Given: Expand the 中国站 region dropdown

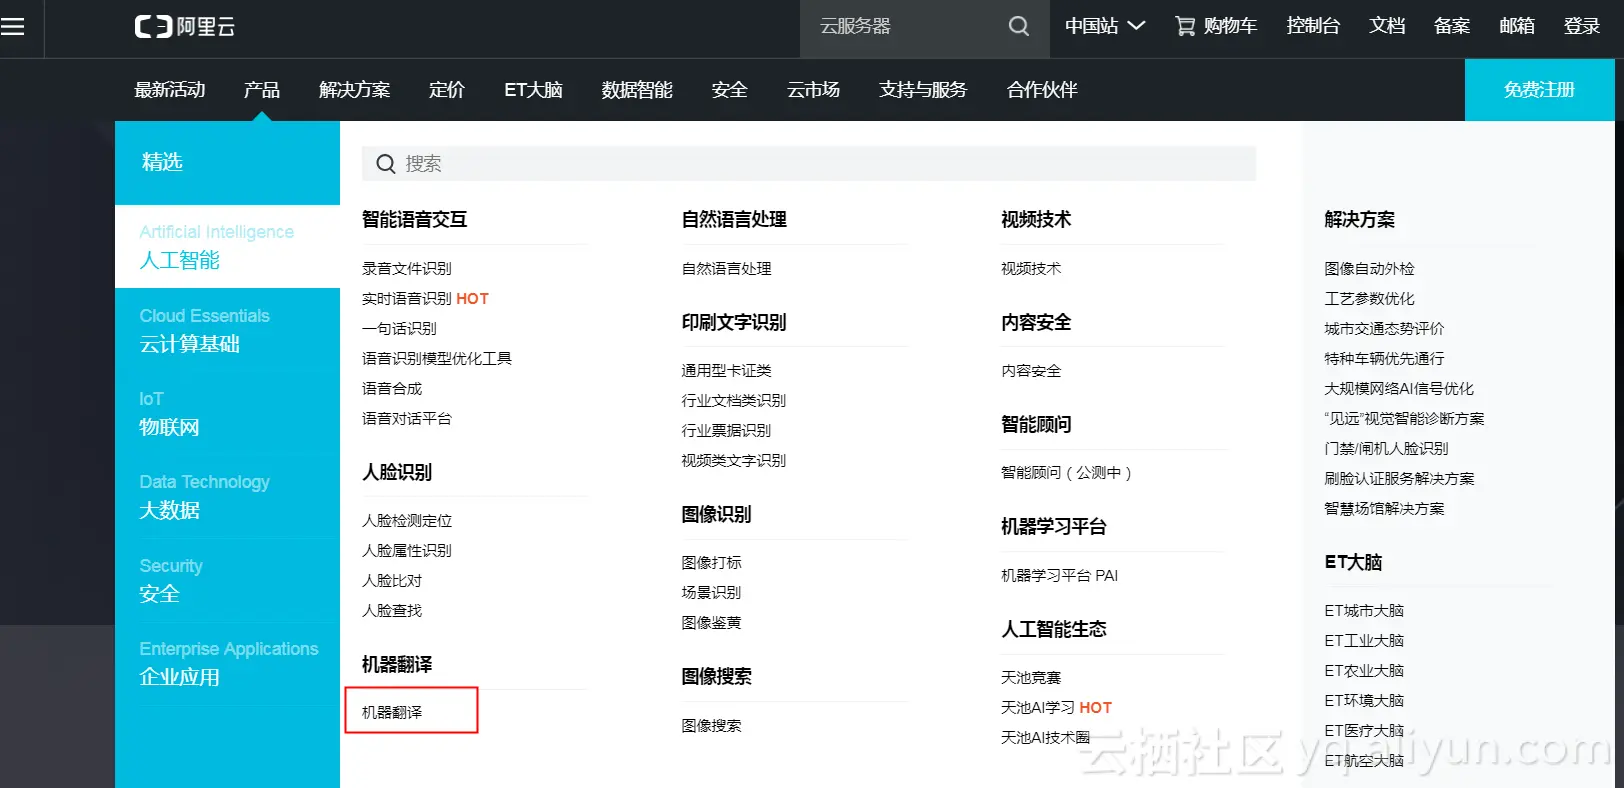Looking at the screenshot, I should 1104,27.
